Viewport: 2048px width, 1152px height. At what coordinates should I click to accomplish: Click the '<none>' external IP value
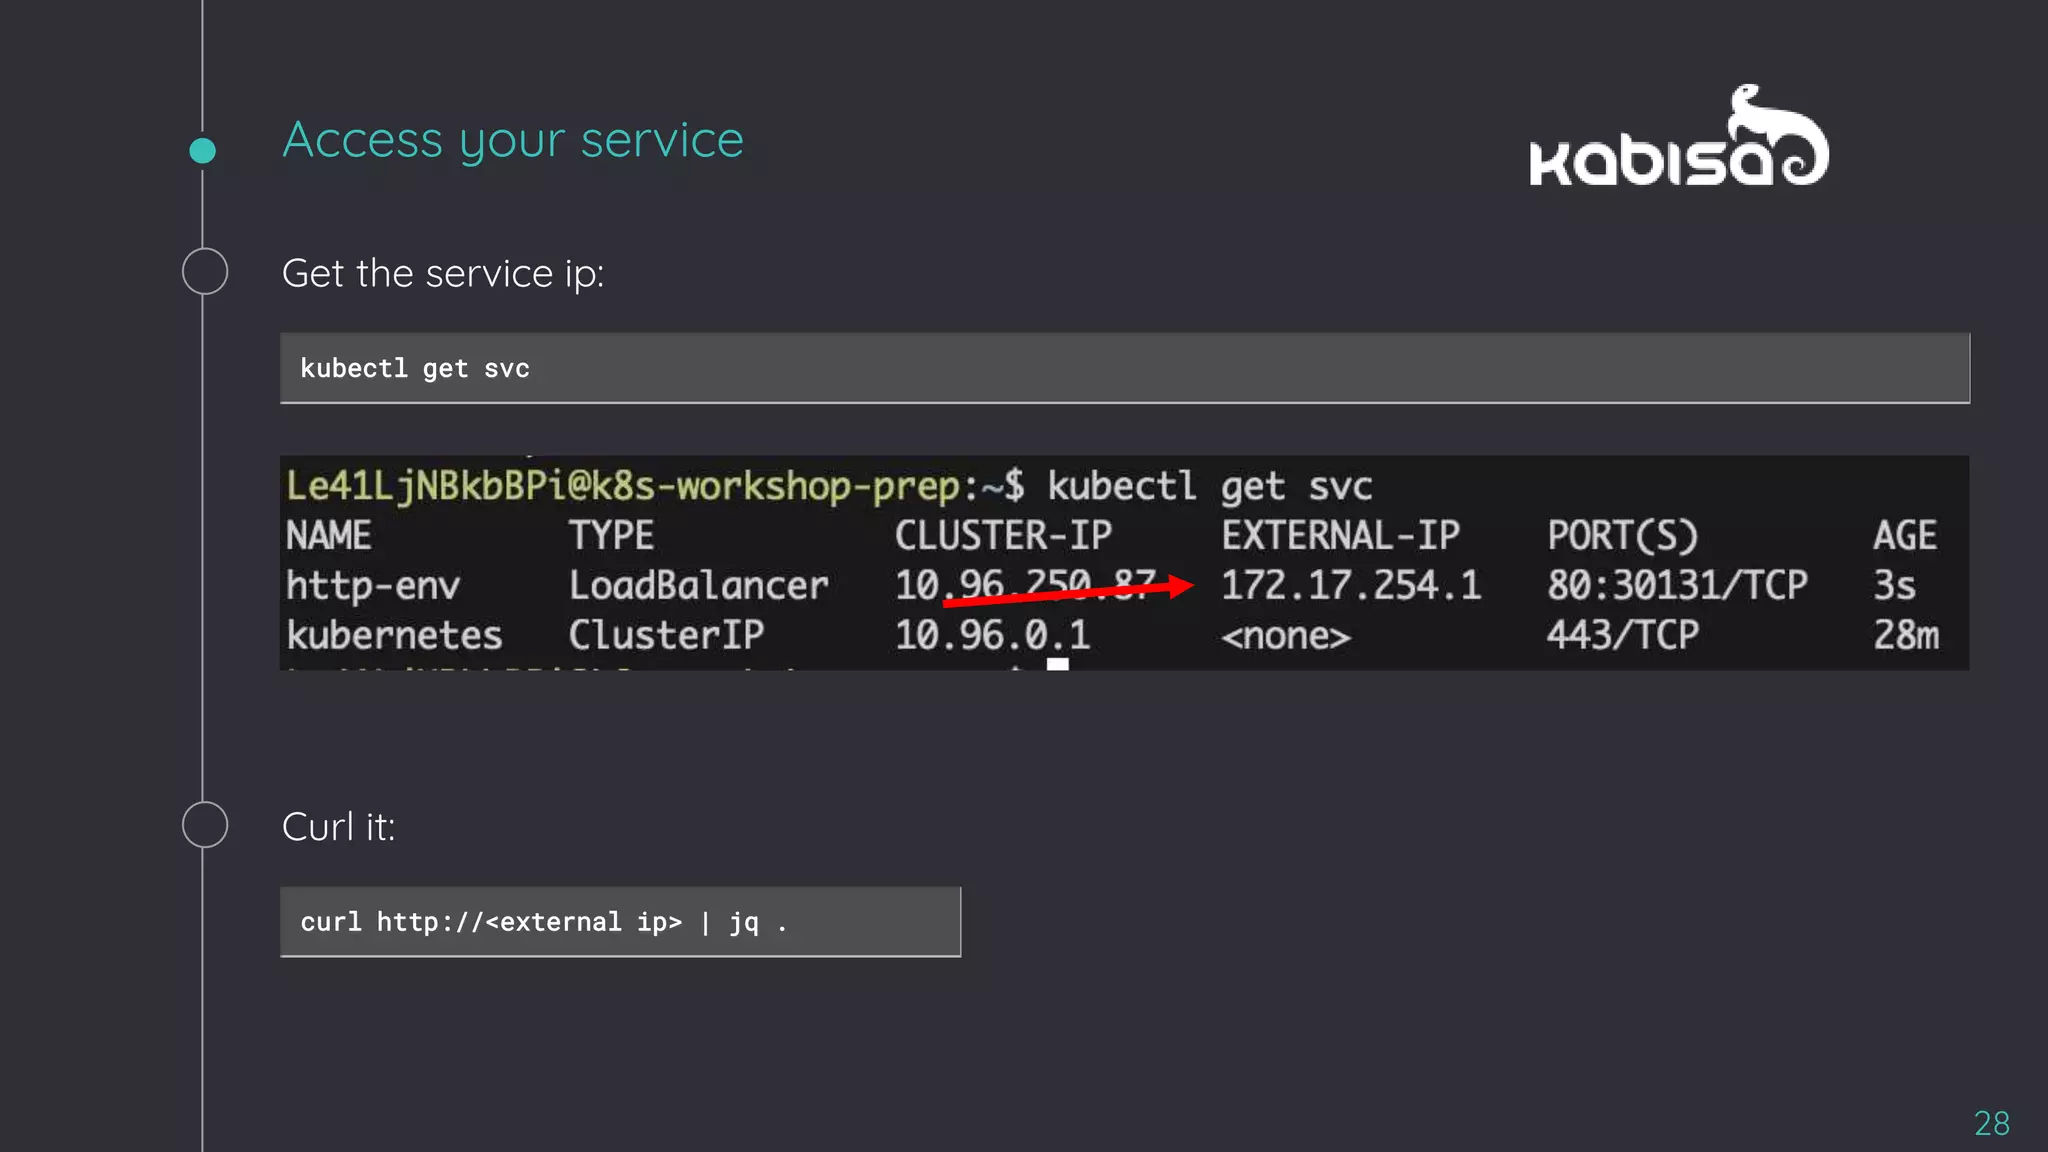[1286, 636]
